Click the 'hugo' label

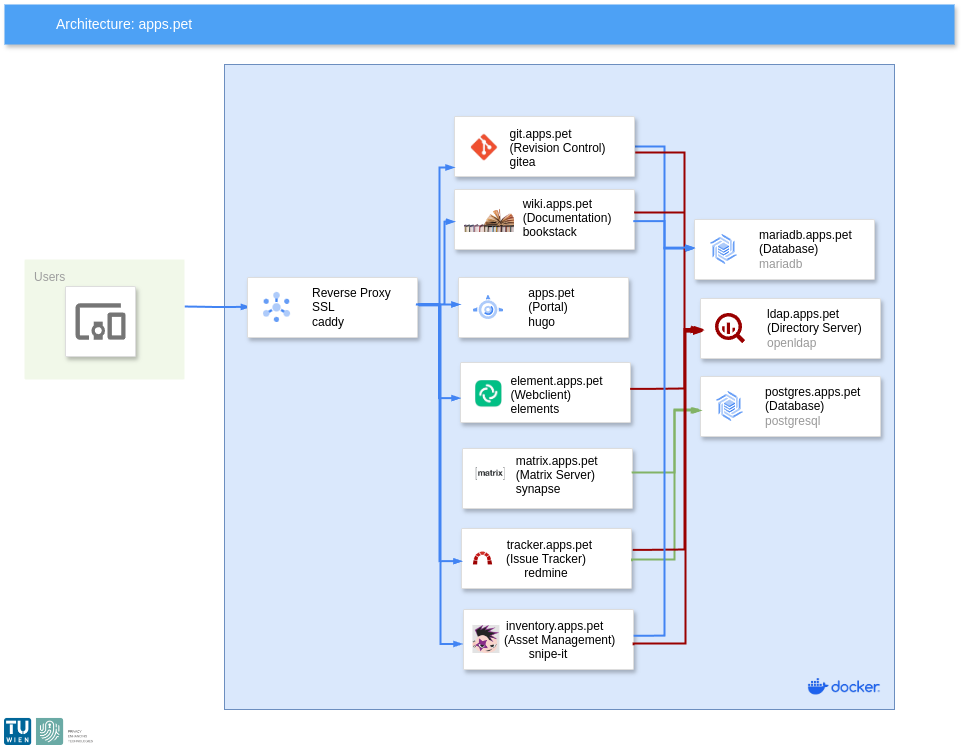[x=541, y=322]
